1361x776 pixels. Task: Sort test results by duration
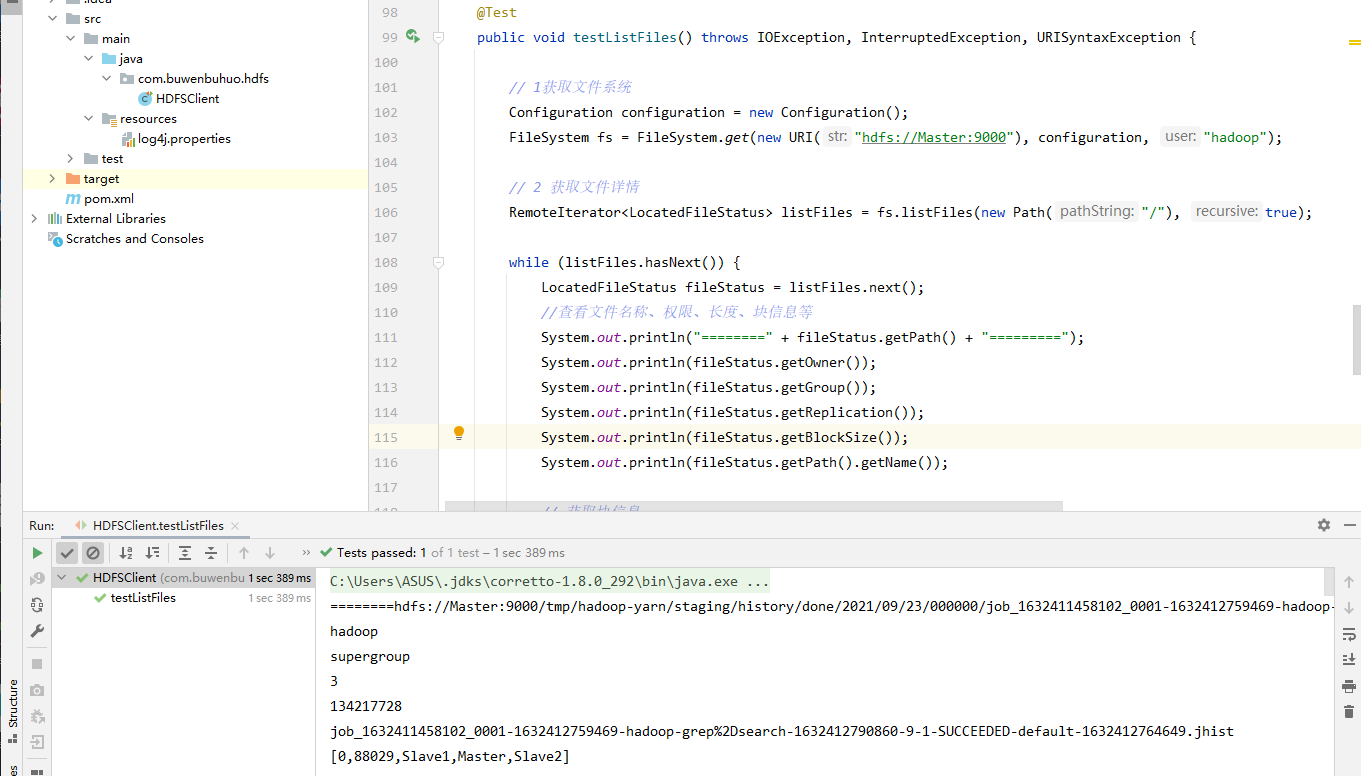tap(152, 552)
